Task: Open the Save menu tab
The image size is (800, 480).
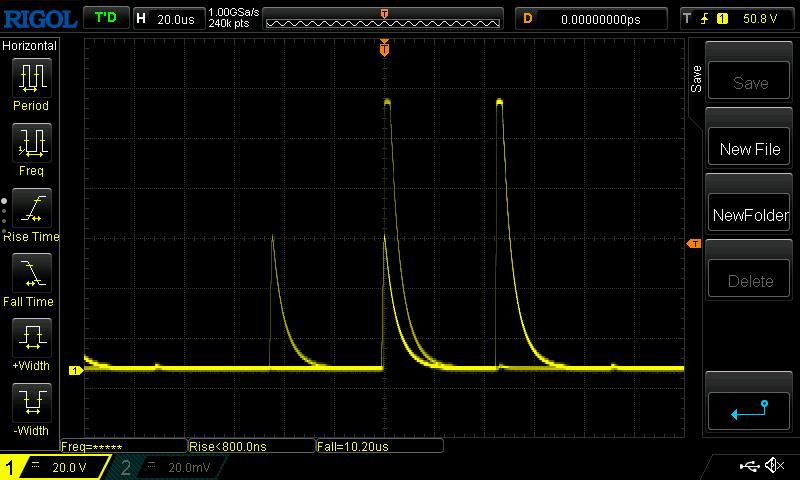Action: [696, 79]
